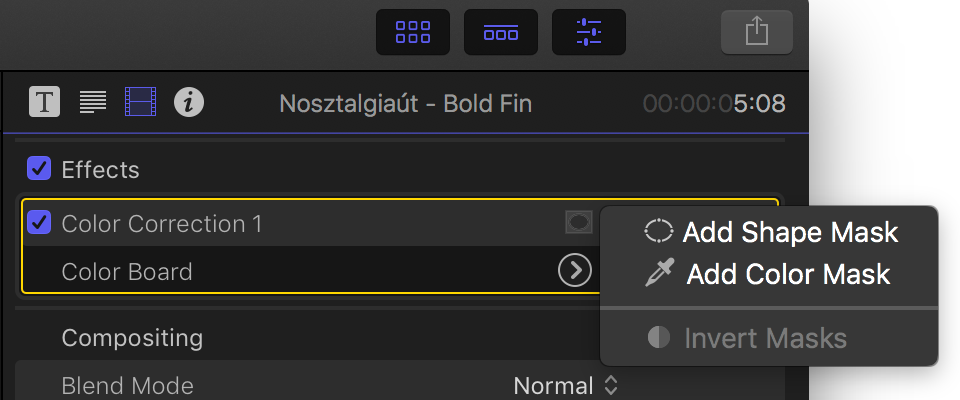This screenshot has height=400, width=960.
Task: Choose Add Color Mask from the menu
Action: coord(769,274)
